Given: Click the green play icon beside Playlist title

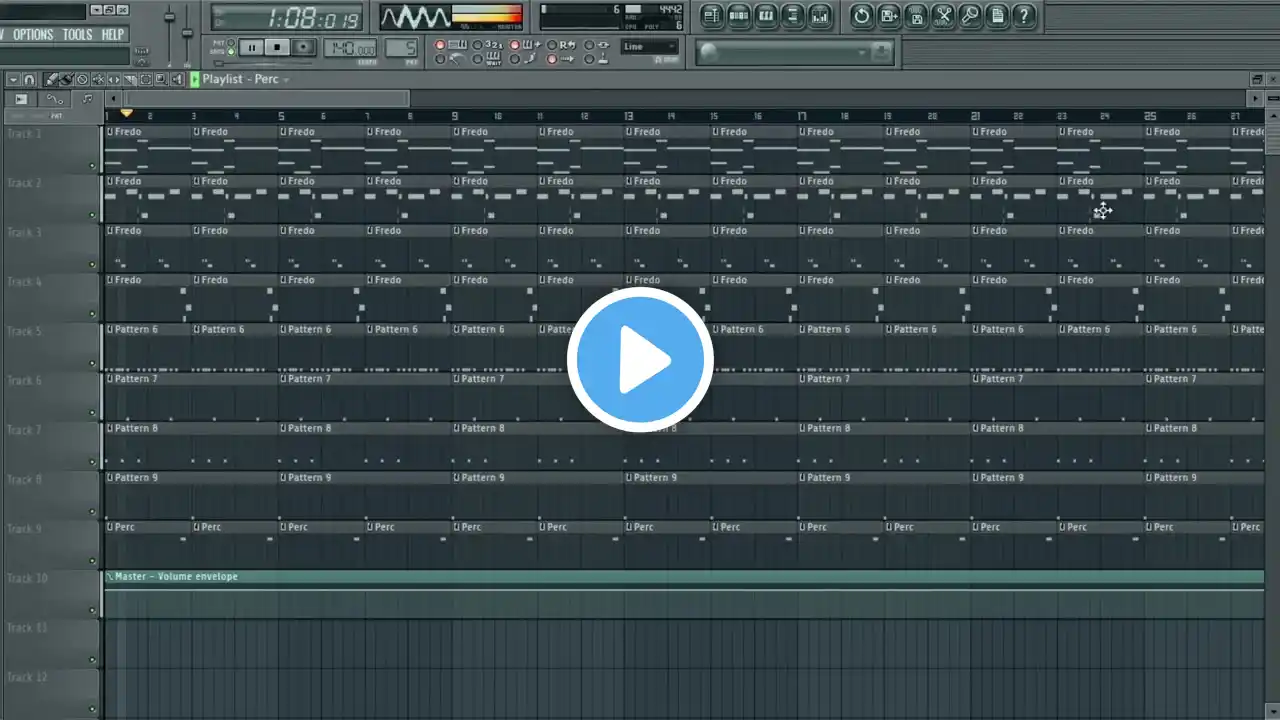Looking at the screenshot, I should pyautogui.click(x=195, y=79).
